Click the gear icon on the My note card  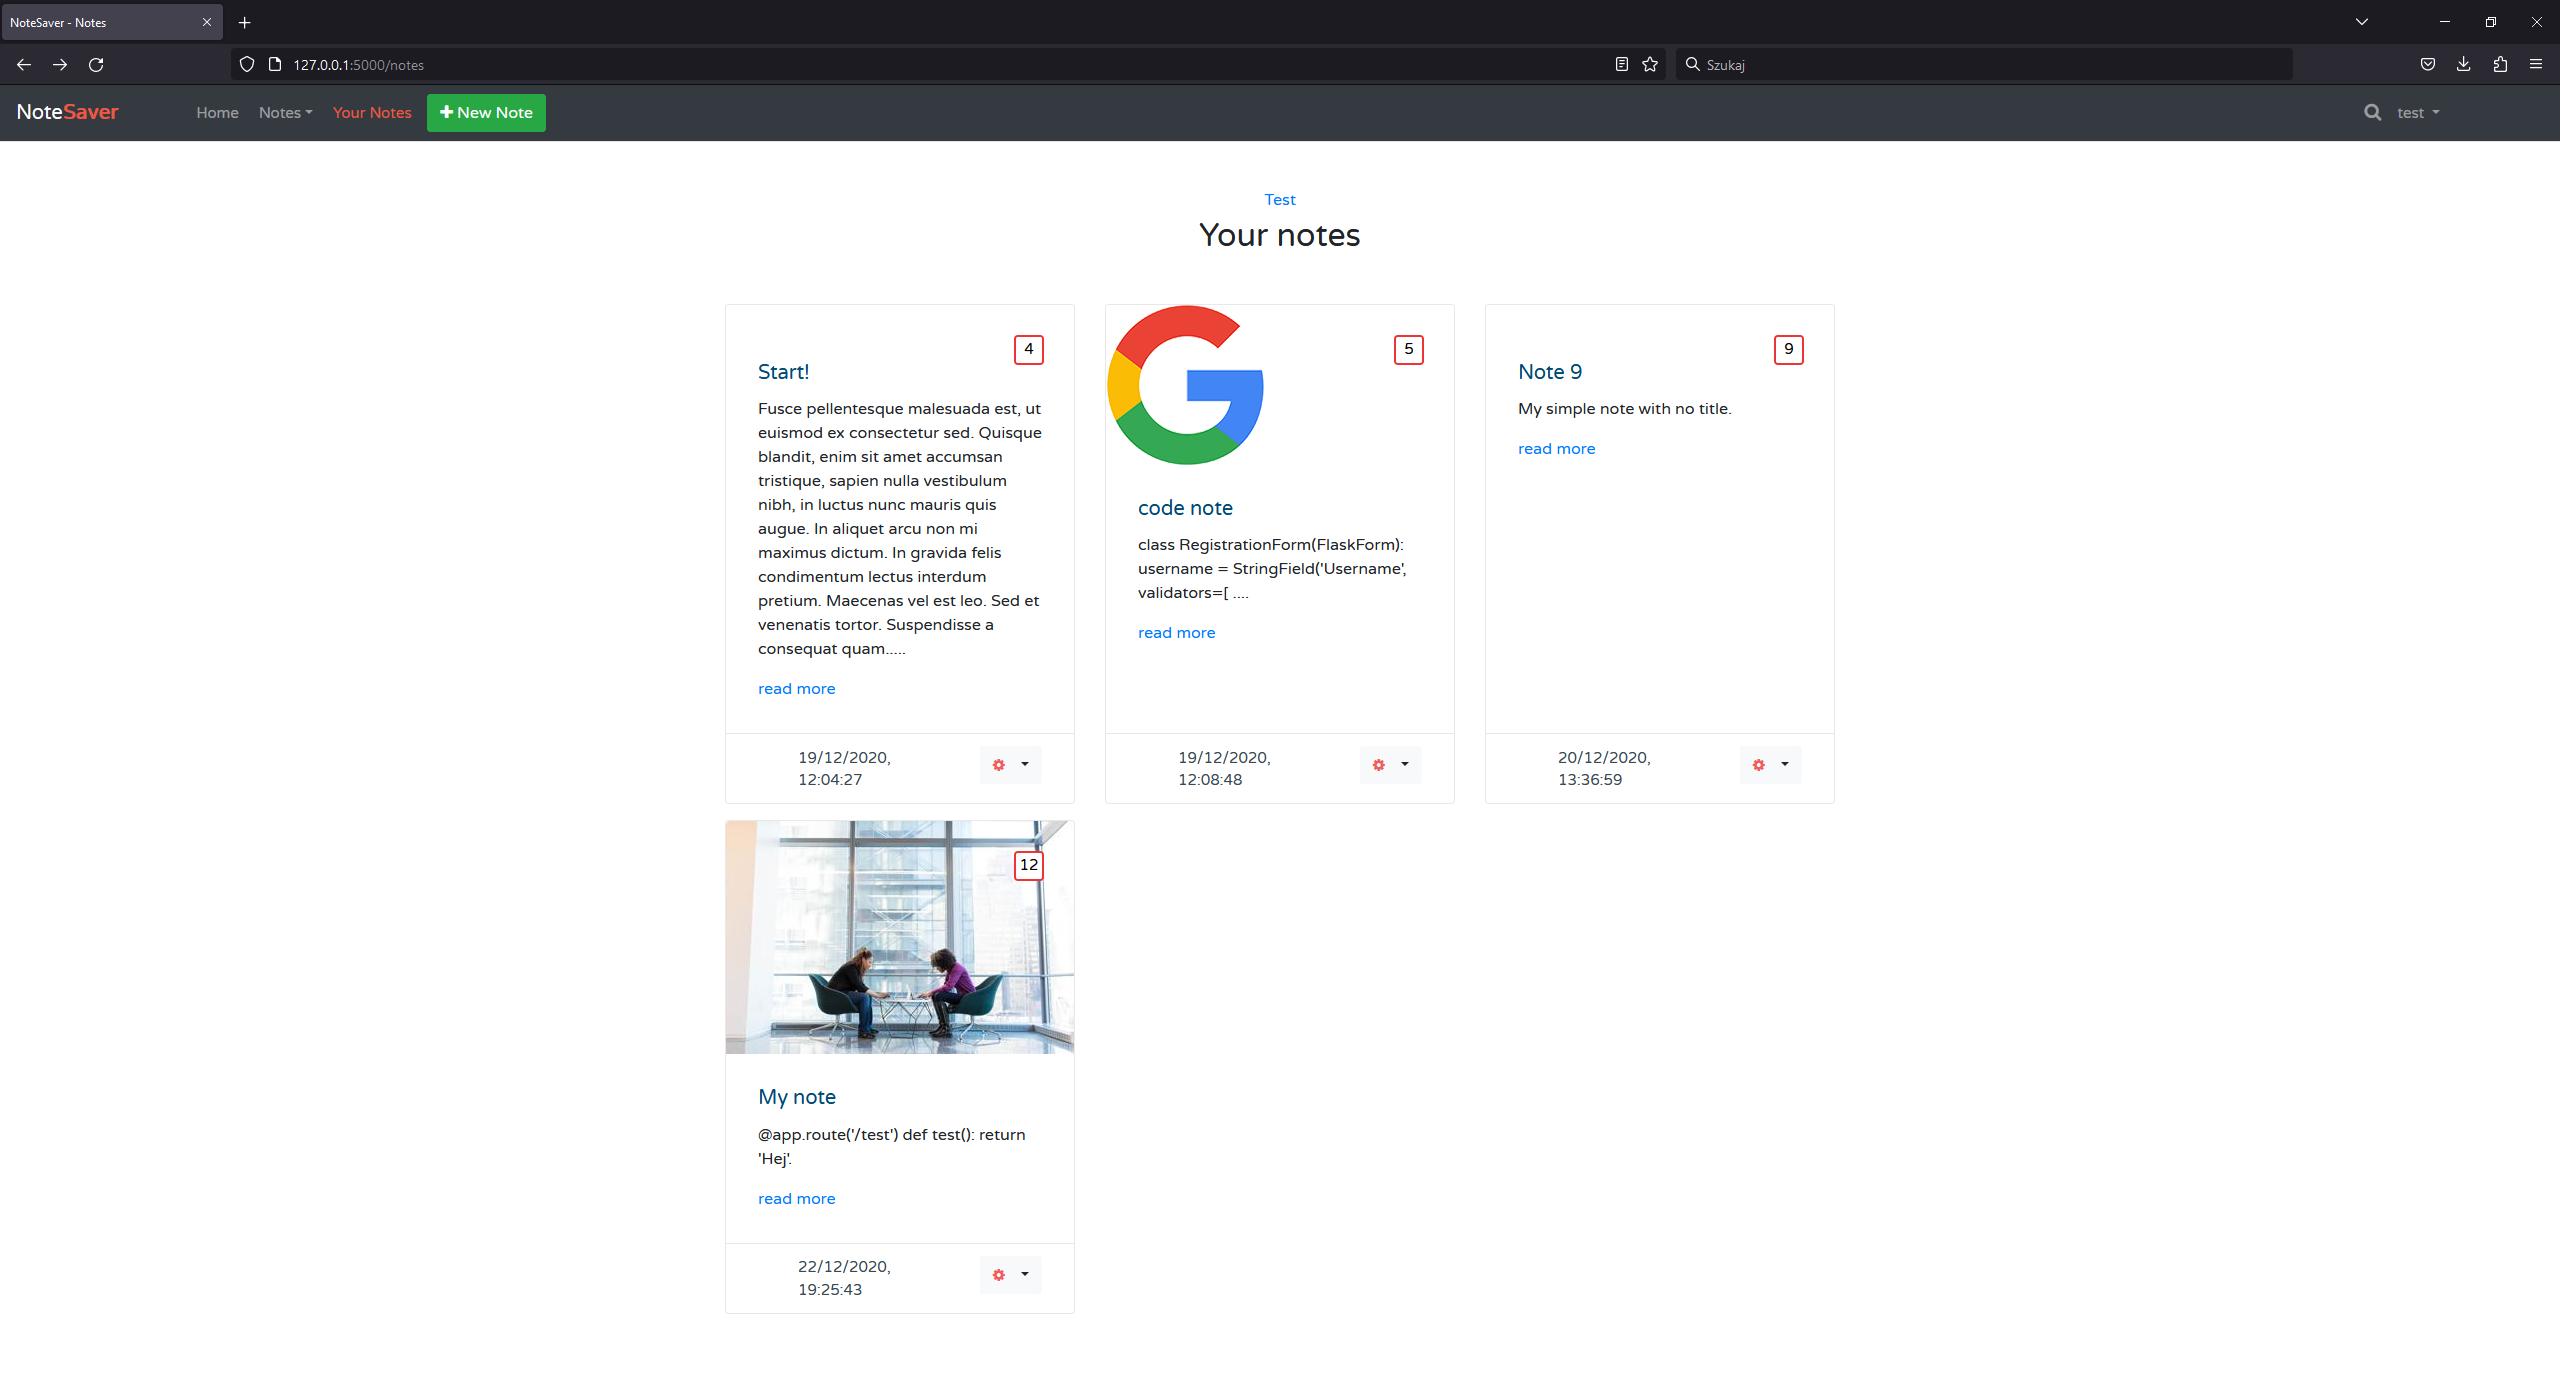click(x=998, y=1274)
